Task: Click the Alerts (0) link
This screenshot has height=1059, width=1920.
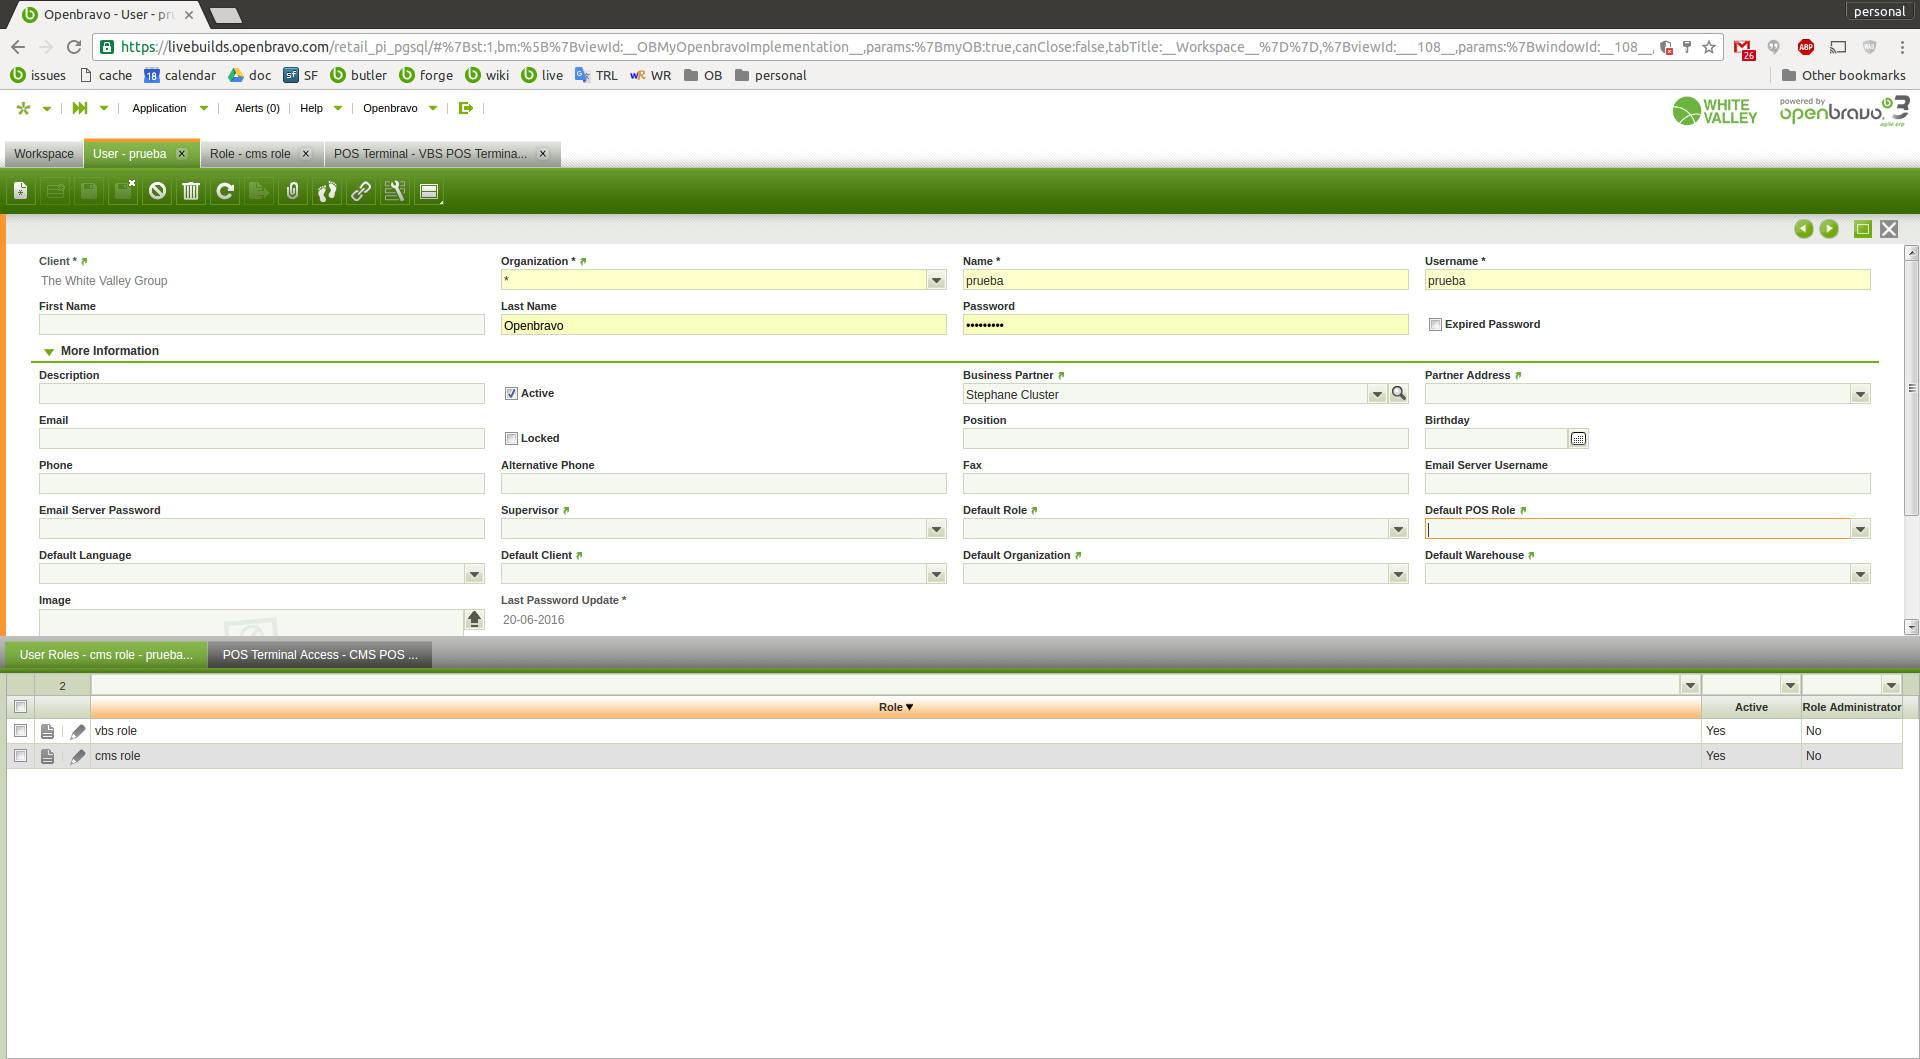Action: click(x=257, y=108)
